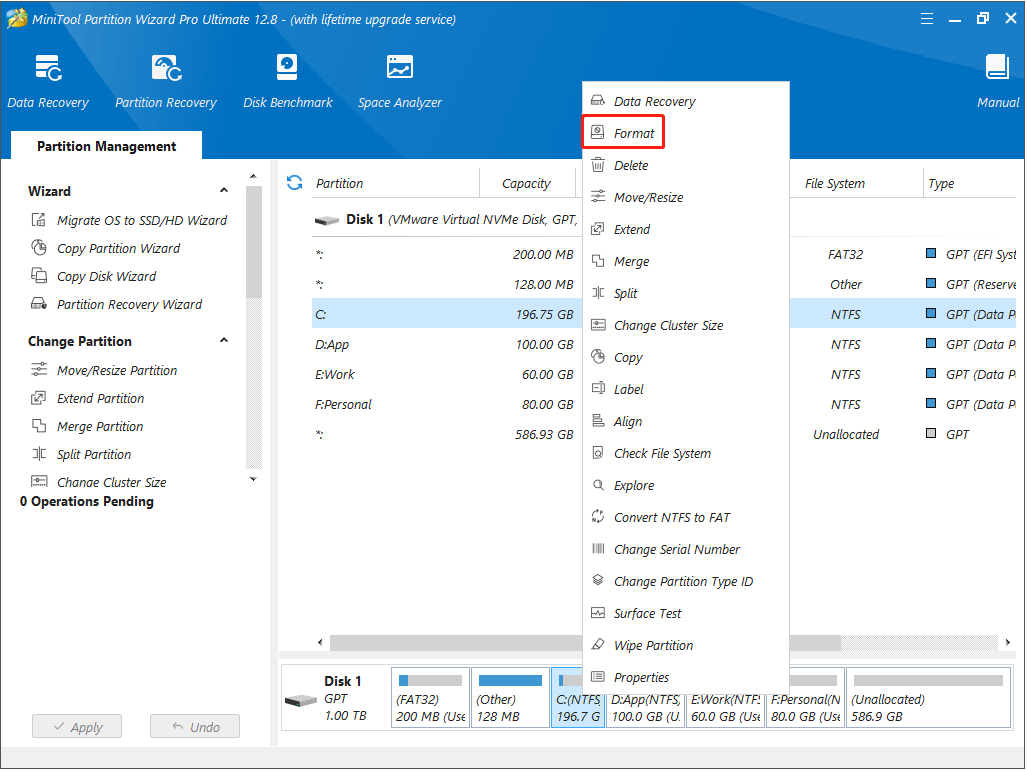Select Wipe Partition entry
This screenshot has height=771, width=1027.
click(686, 645)
